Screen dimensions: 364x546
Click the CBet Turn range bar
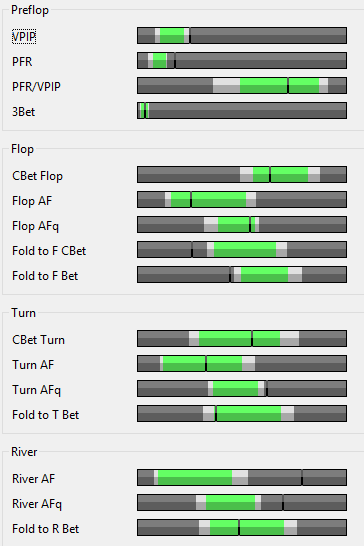(x=242, y=338)
